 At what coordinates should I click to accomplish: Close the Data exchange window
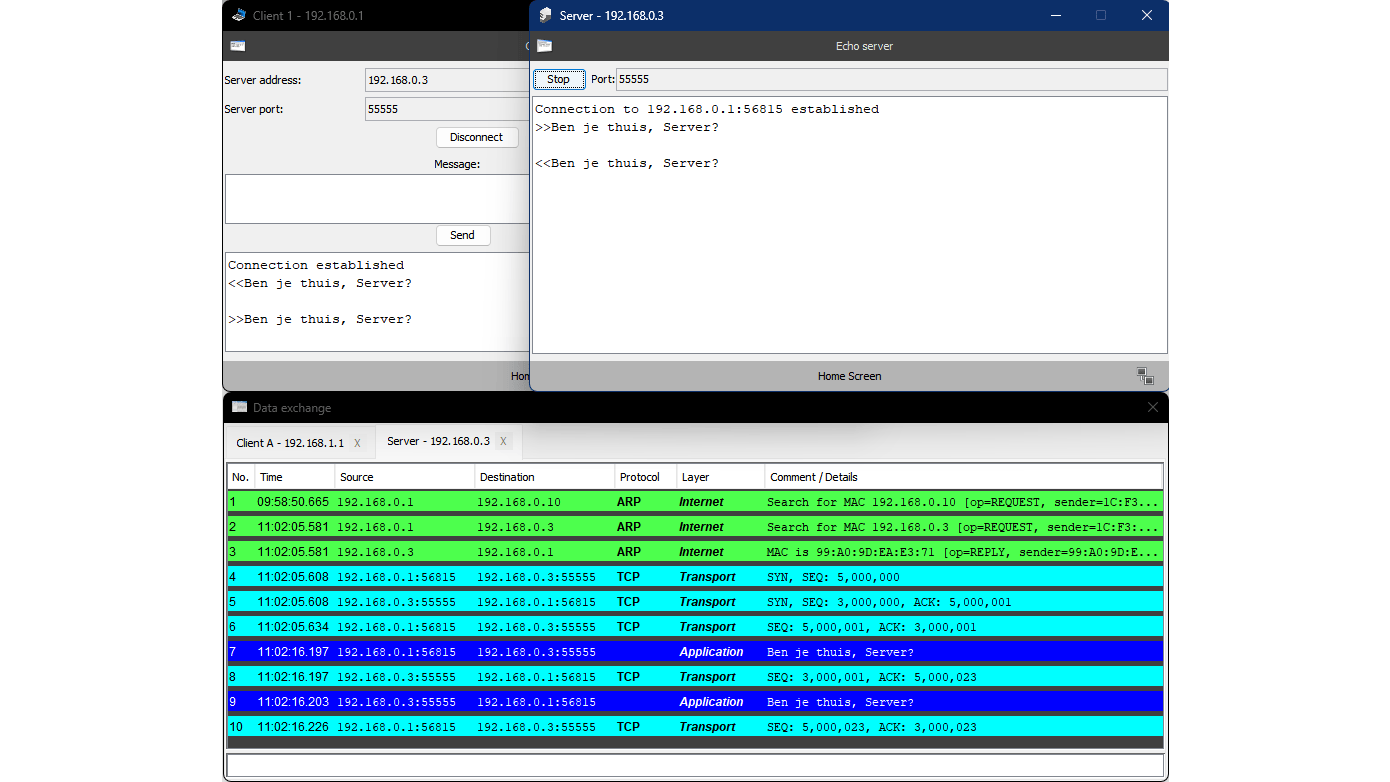tap(1153, 407)
